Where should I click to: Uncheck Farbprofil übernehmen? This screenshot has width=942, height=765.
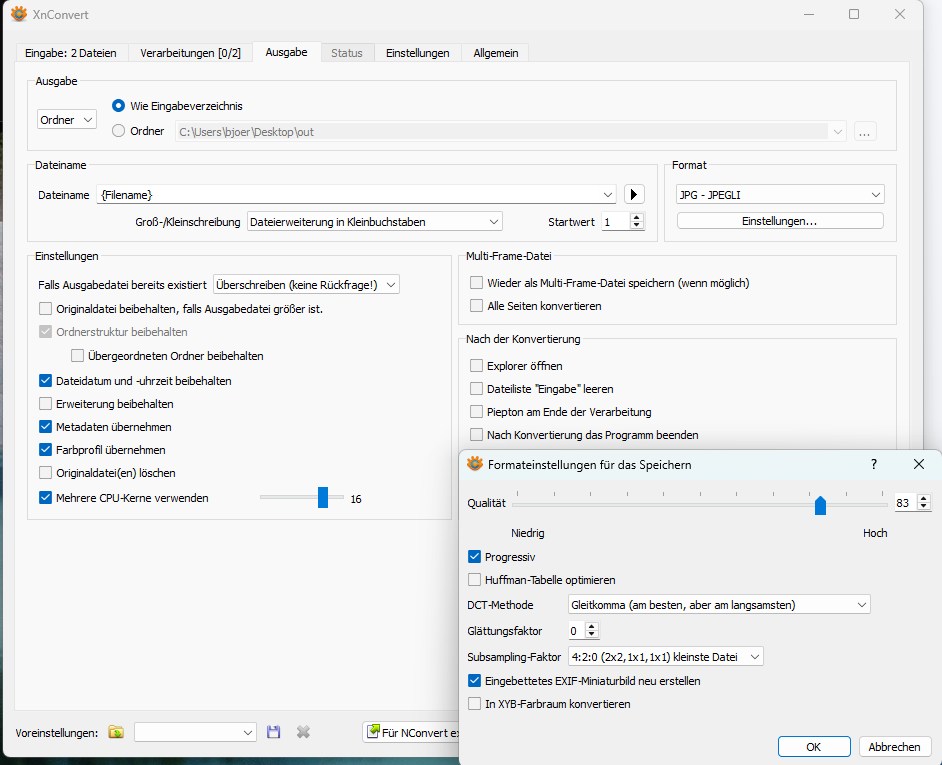(45, 450)
